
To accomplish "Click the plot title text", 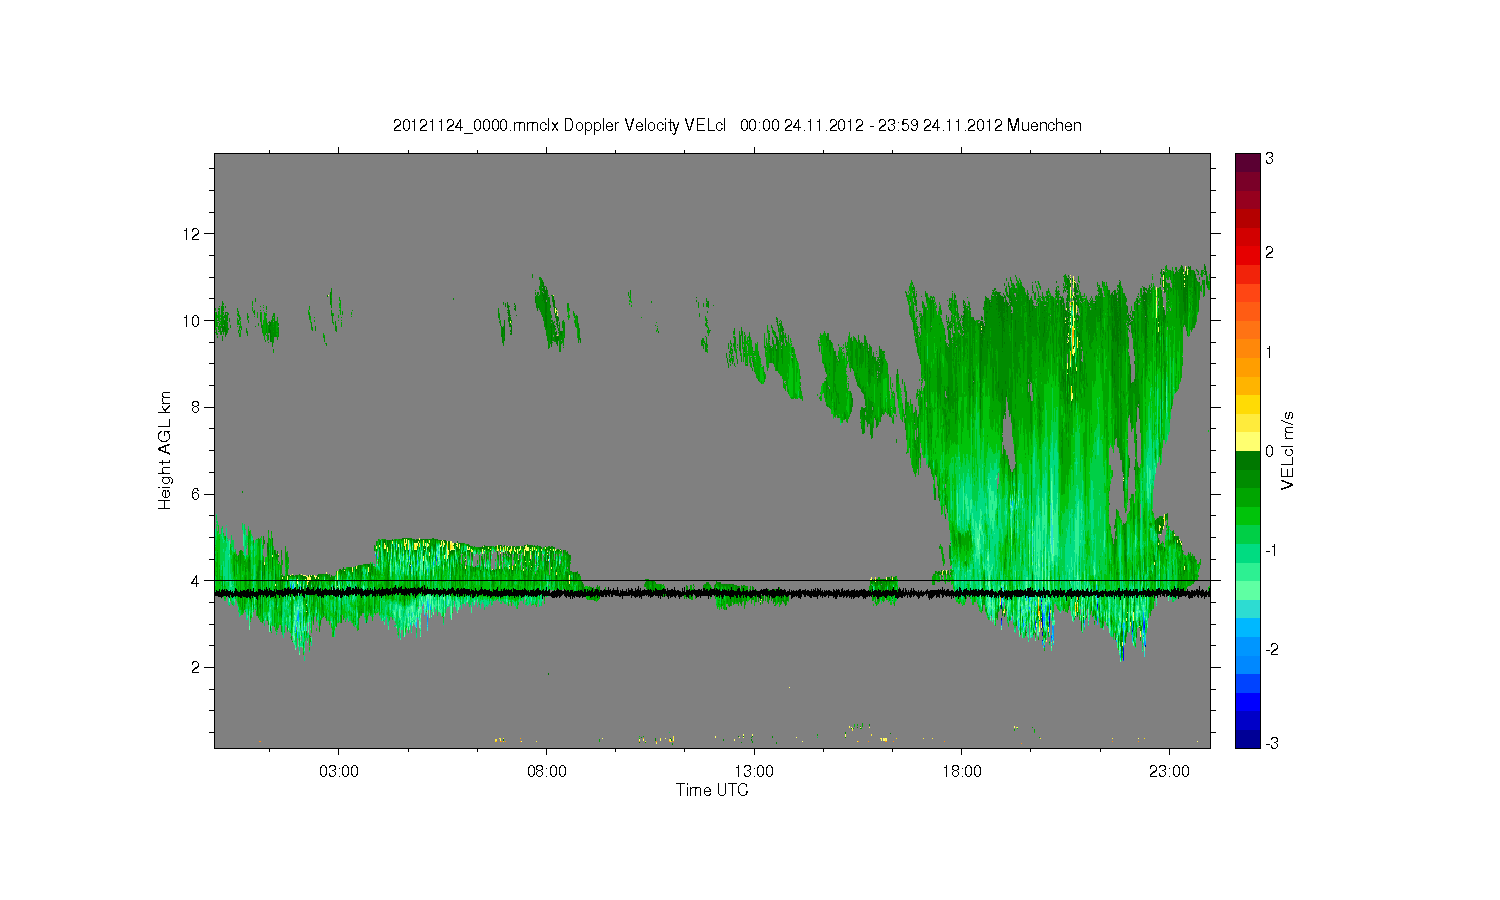I will click(x=737, y=125).
